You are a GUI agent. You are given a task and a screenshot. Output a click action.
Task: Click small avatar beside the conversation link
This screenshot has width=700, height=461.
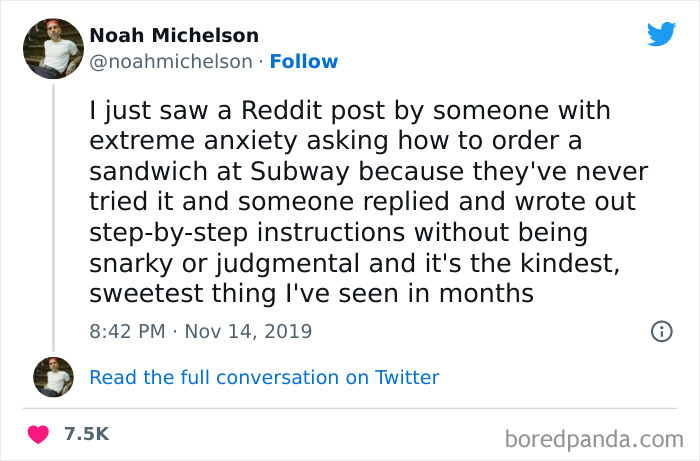point(53,377)
